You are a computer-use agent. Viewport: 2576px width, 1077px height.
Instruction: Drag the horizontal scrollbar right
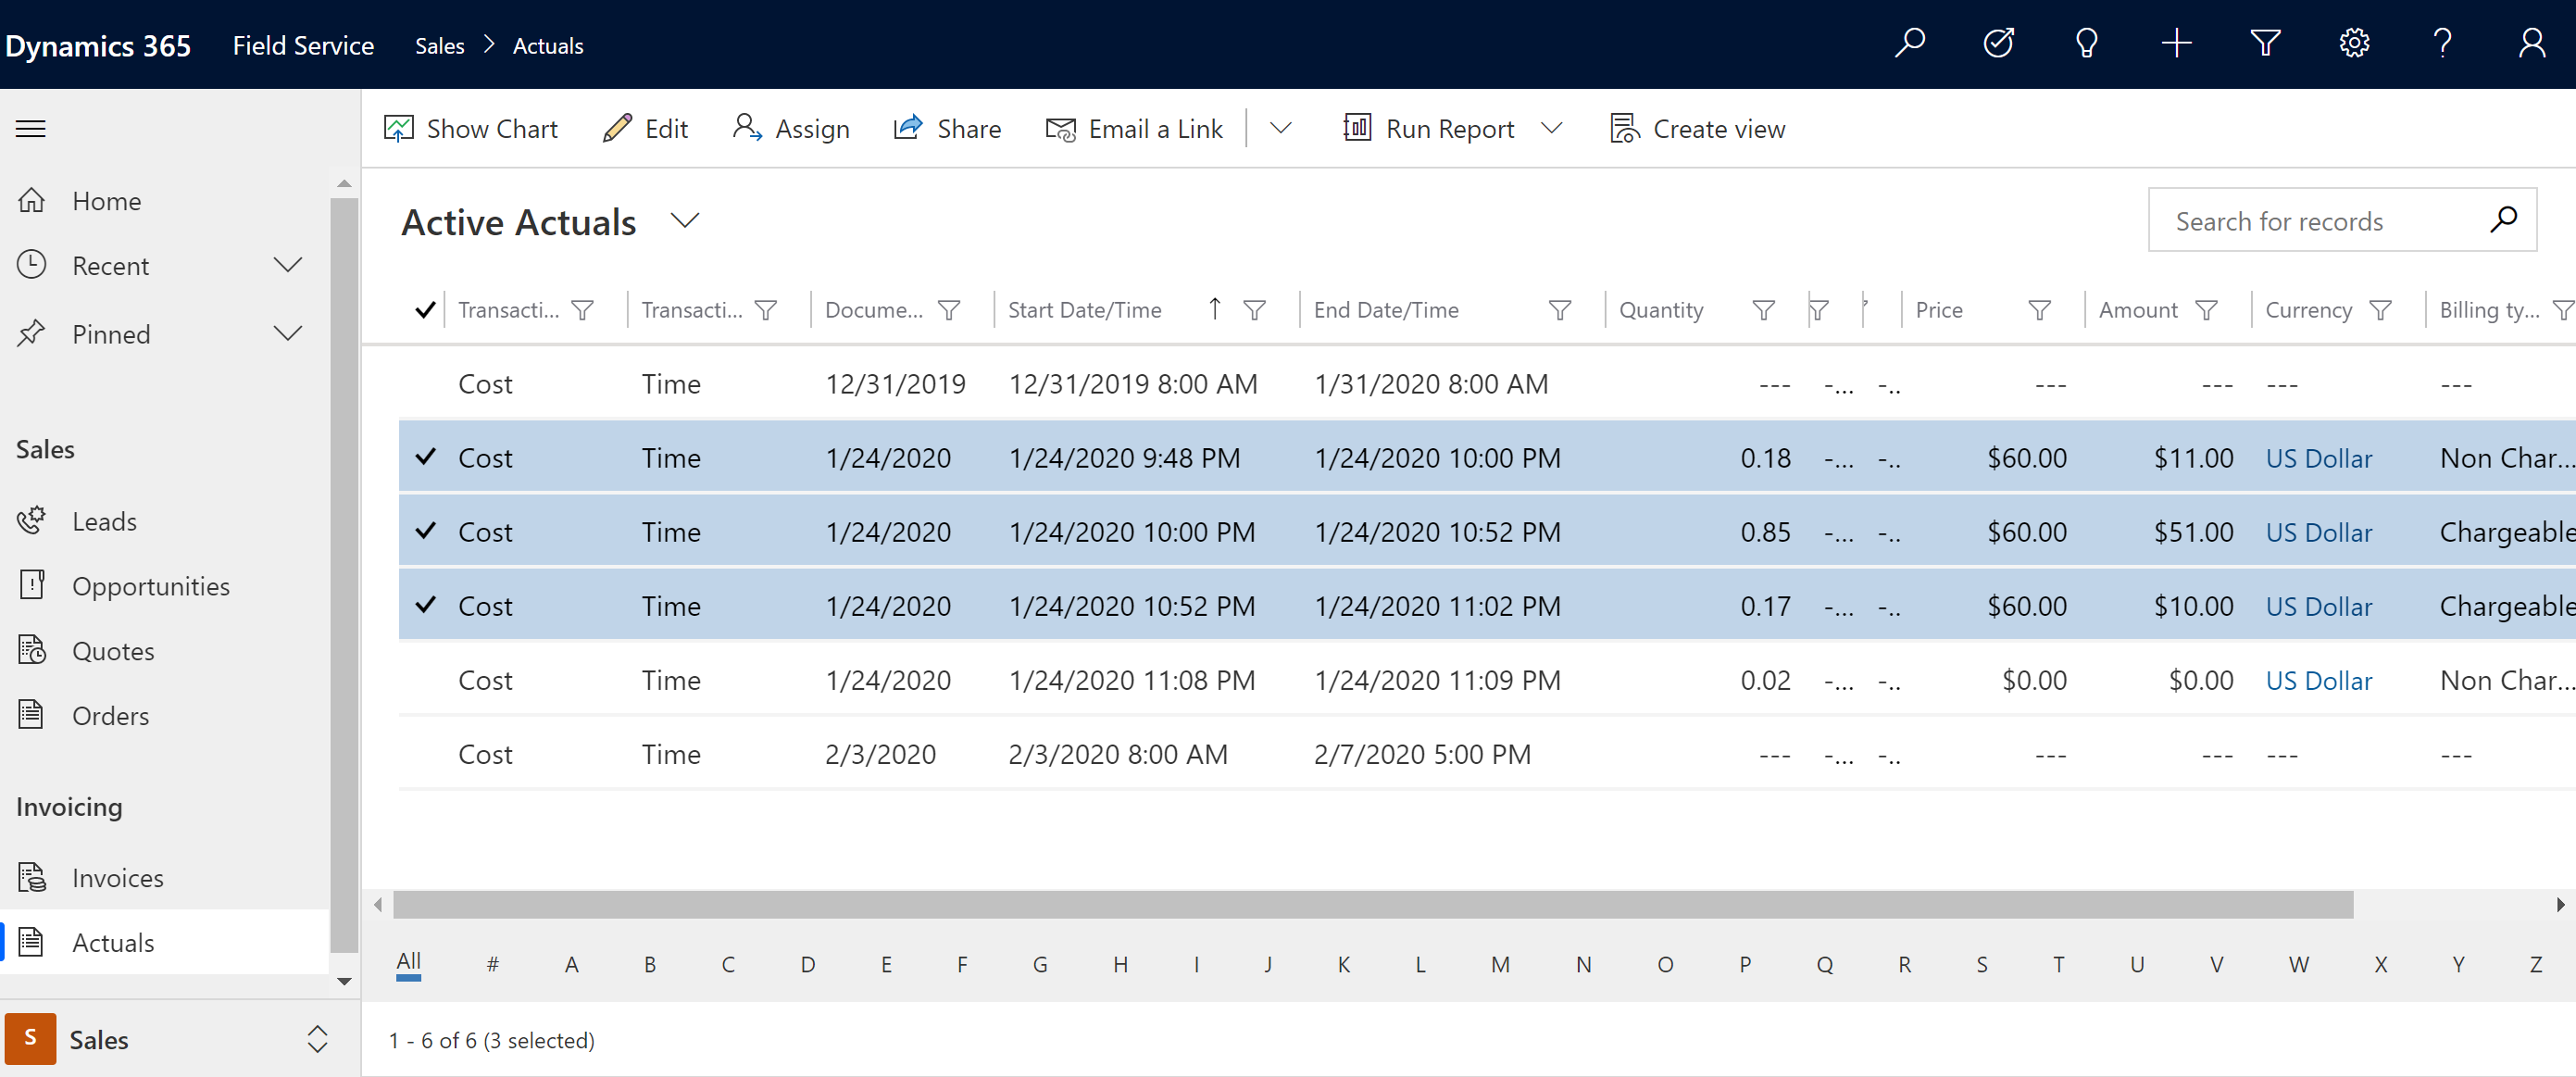(x=1364, y=908)
